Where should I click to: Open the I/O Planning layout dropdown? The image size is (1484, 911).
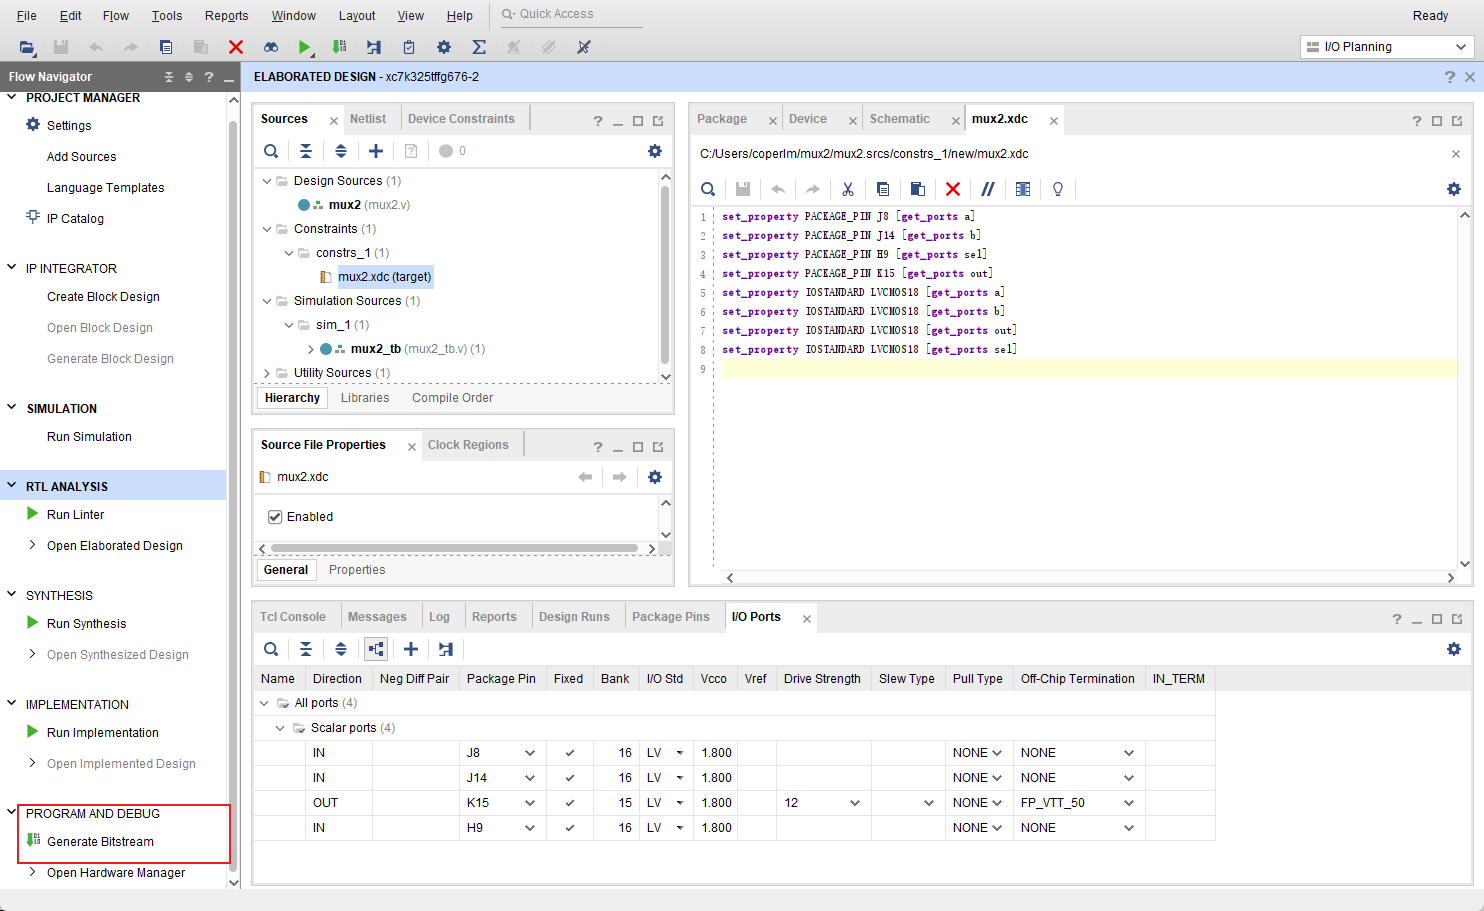point(1387,47)
